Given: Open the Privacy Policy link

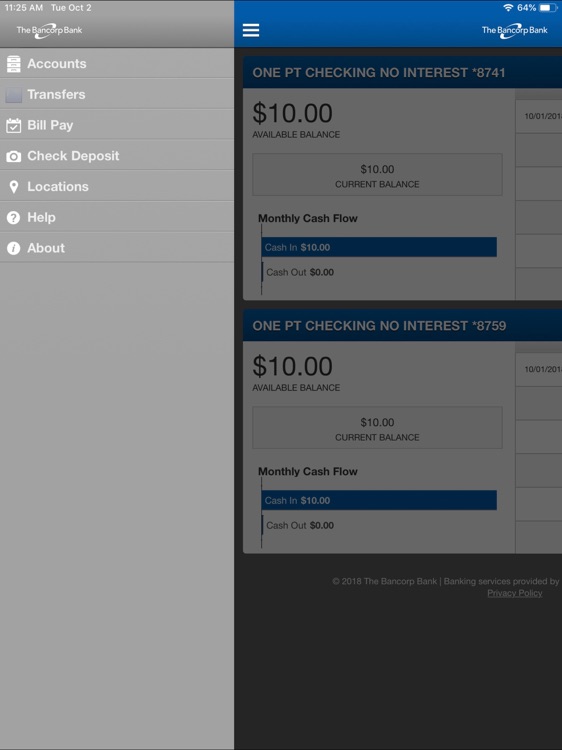Looking at the screenshot, I should pos(515,593).
